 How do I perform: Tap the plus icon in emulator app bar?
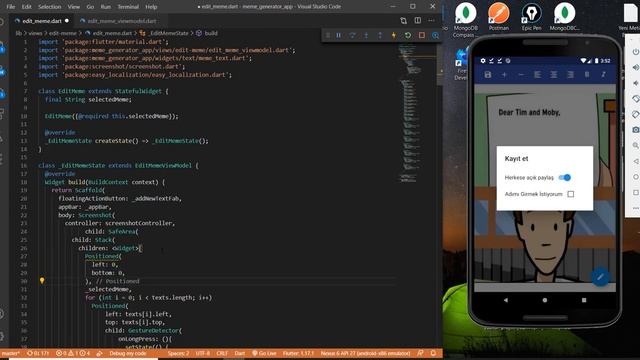[x=504, y=75]
